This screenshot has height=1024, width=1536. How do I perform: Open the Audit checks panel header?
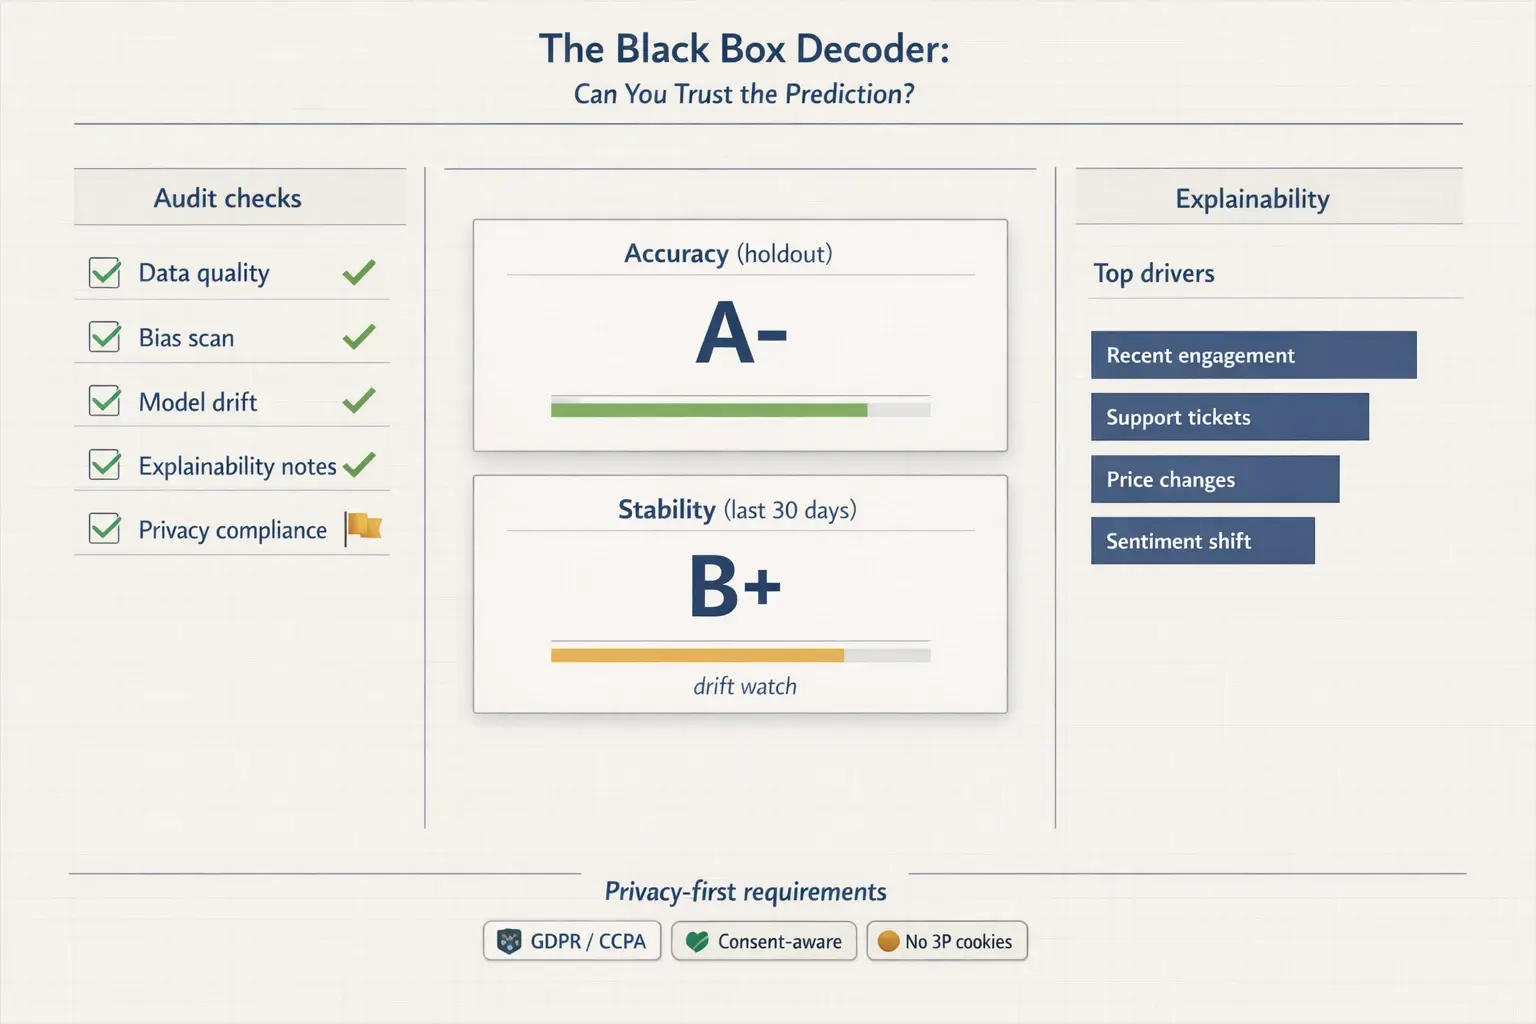click(228, 197)
